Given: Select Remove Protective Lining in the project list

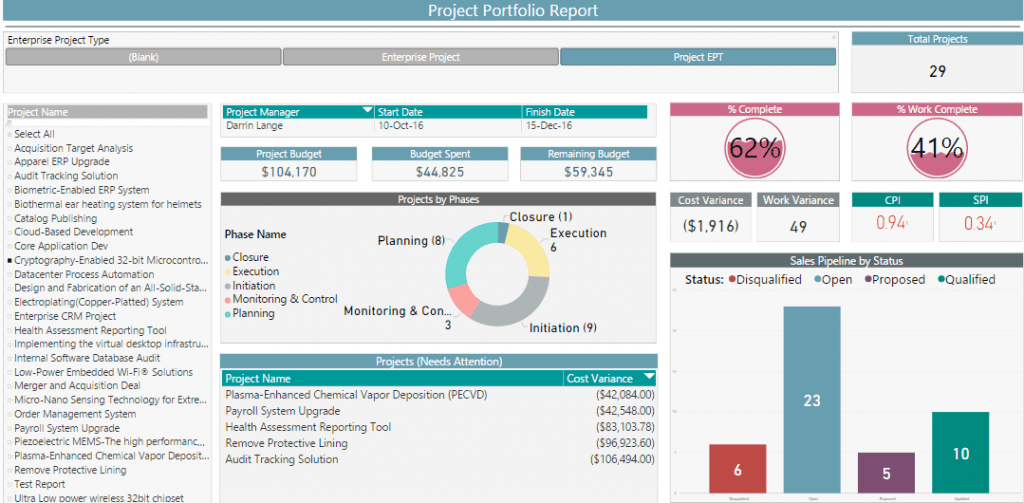Looking at the screenshot, I should point(71,470).
